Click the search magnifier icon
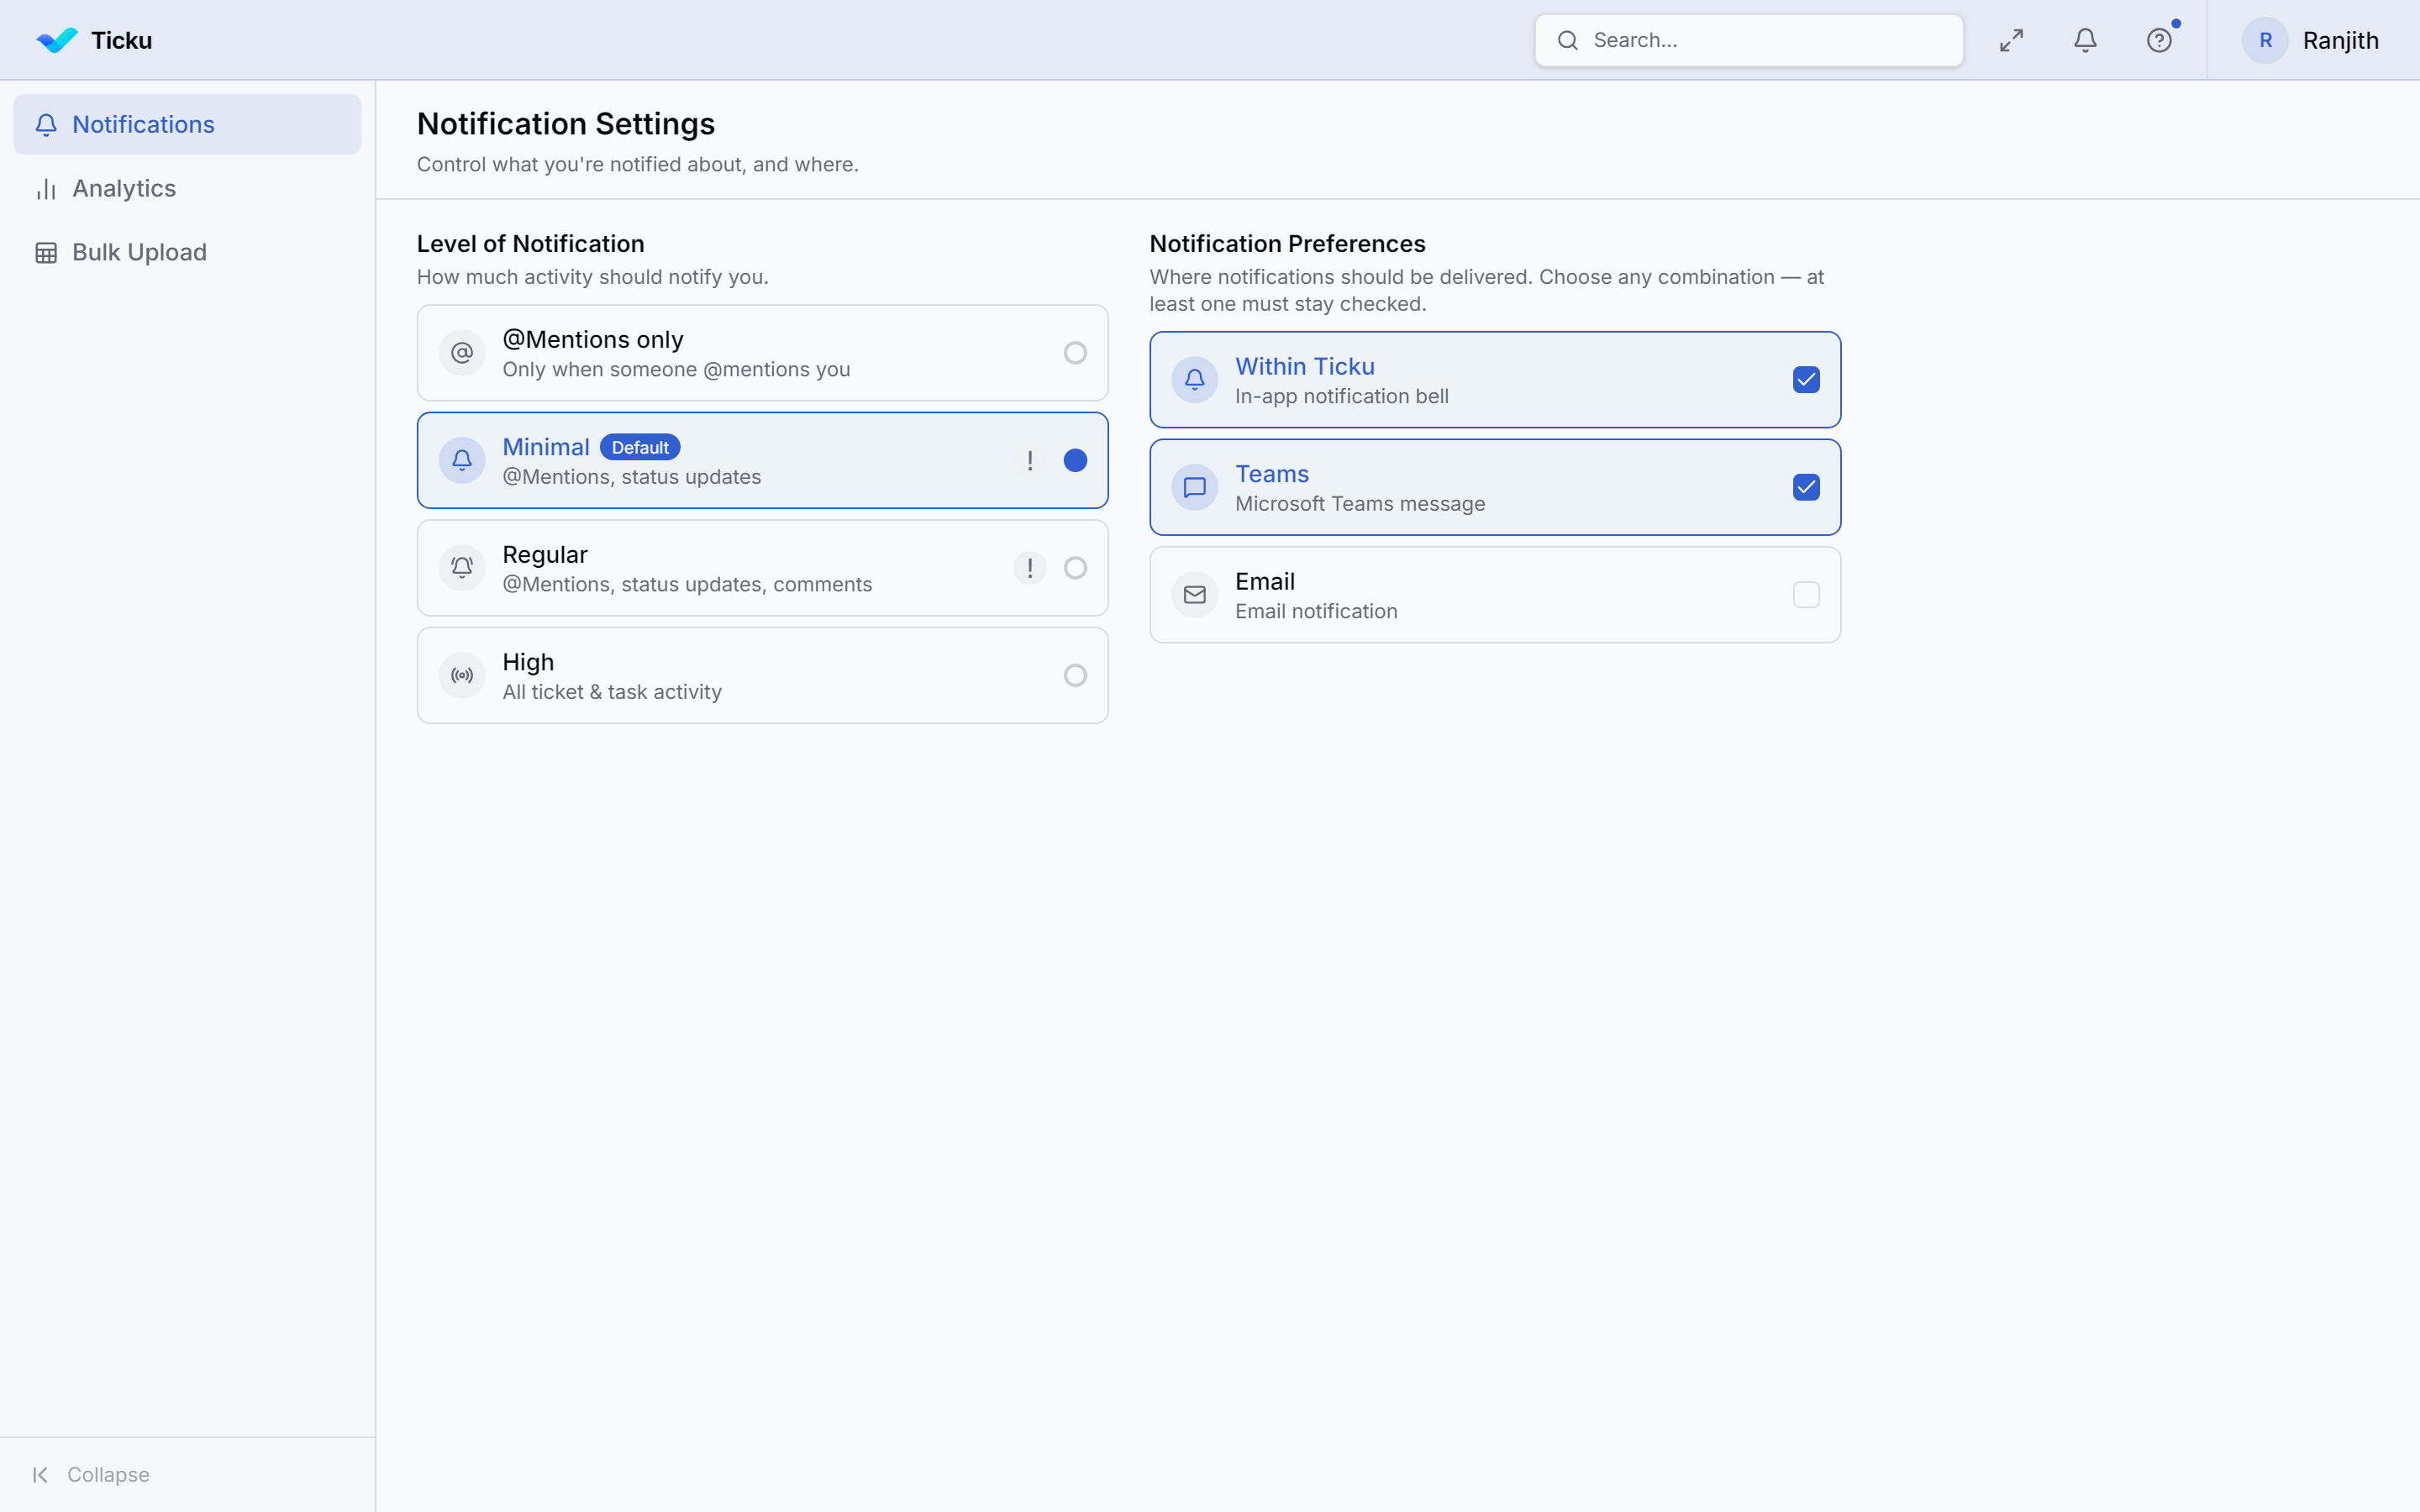 coord(1567,40)
